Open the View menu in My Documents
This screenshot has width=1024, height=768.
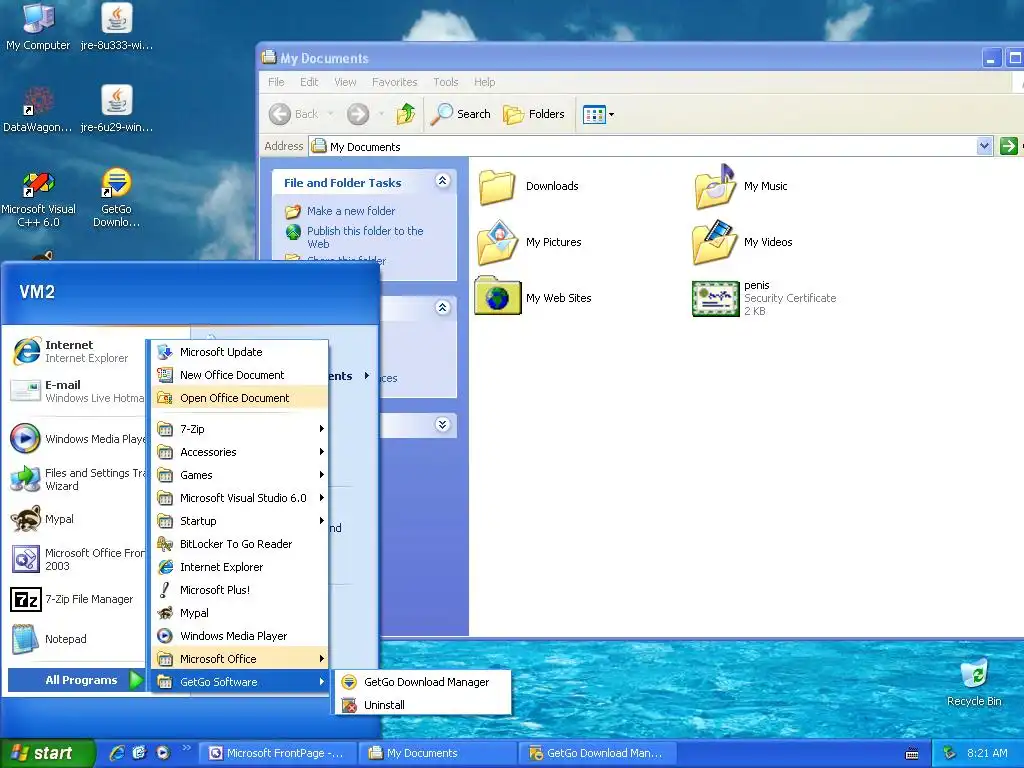[x=345, y=82]
